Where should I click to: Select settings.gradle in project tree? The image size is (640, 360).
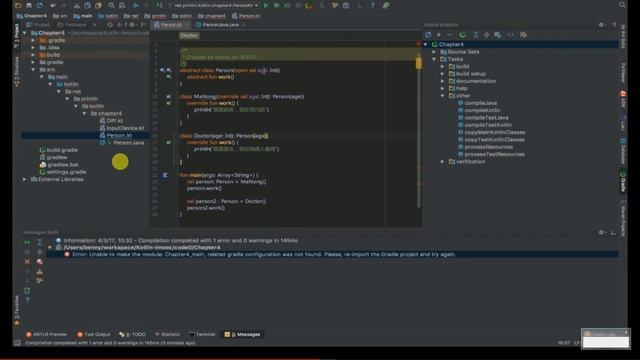[66, 172]
